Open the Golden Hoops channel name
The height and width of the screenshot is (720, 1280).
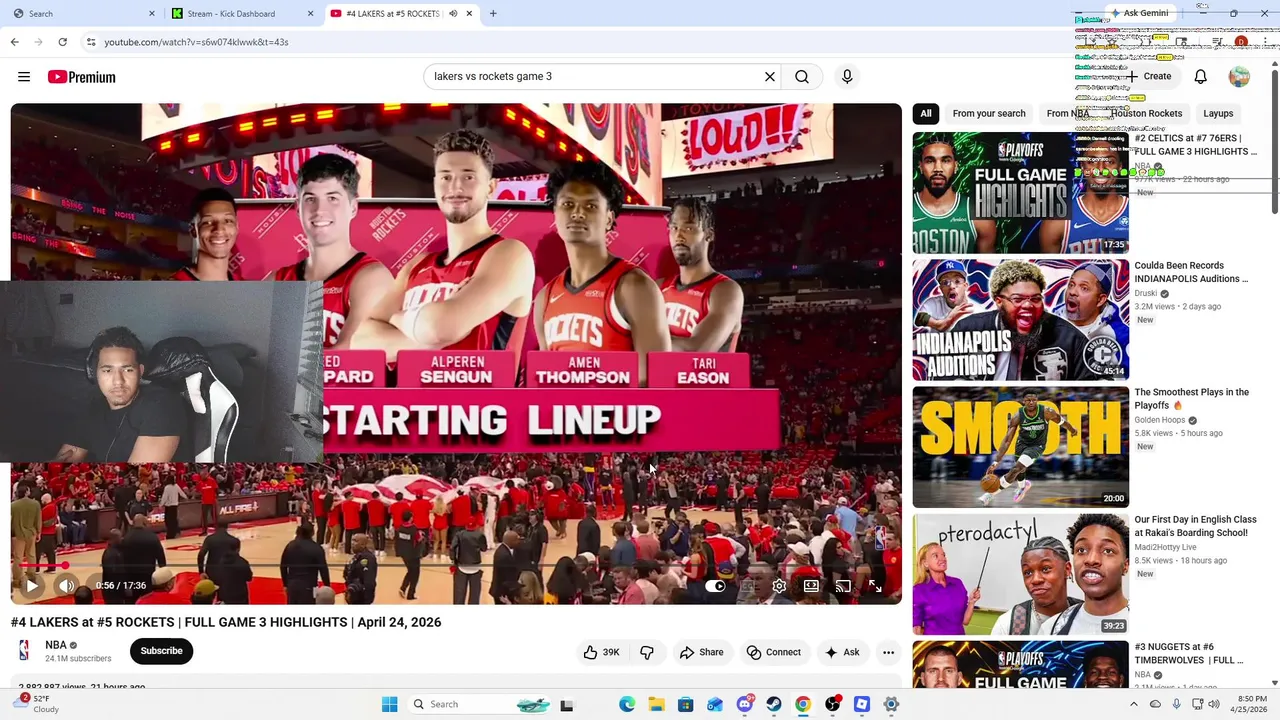pyautogui.click(x=1160, y=420)
